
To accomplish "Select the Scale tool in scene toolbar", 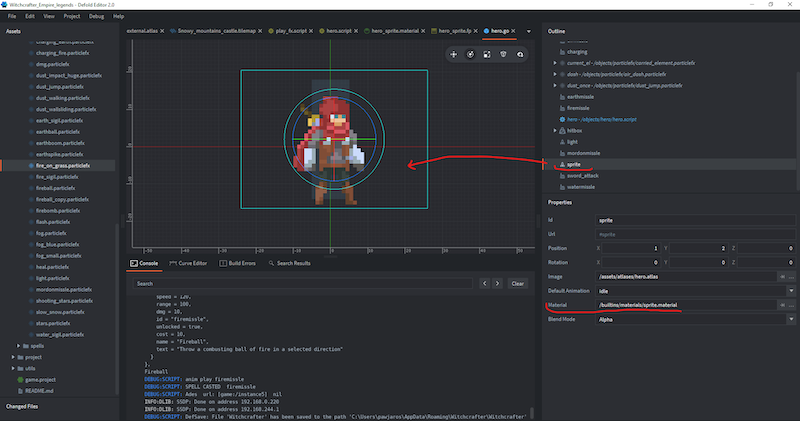I will (487, 53).
